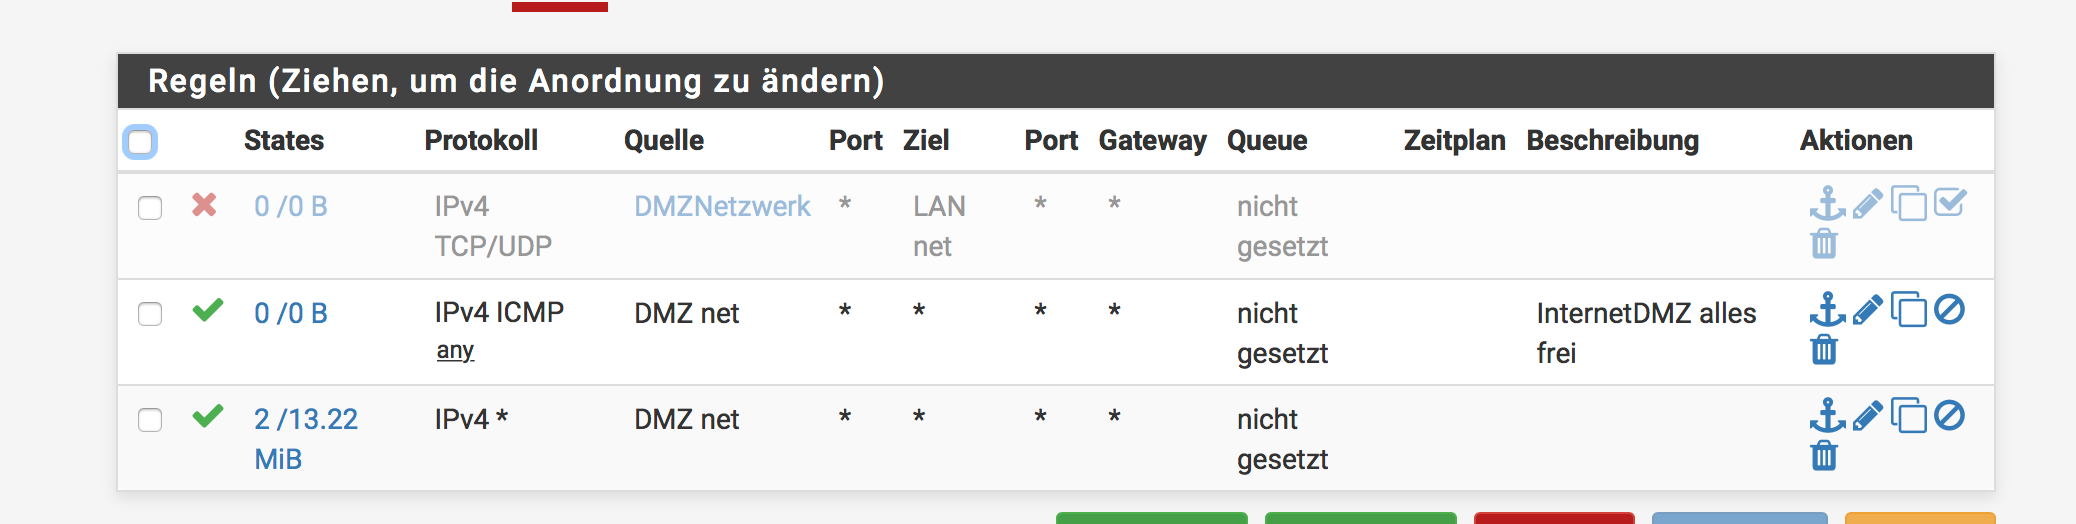This screenshot has width=2076, height=524.
Task: Enable the disabled DMZNetzwerk rule
Action: click(x=1949, y=204)
